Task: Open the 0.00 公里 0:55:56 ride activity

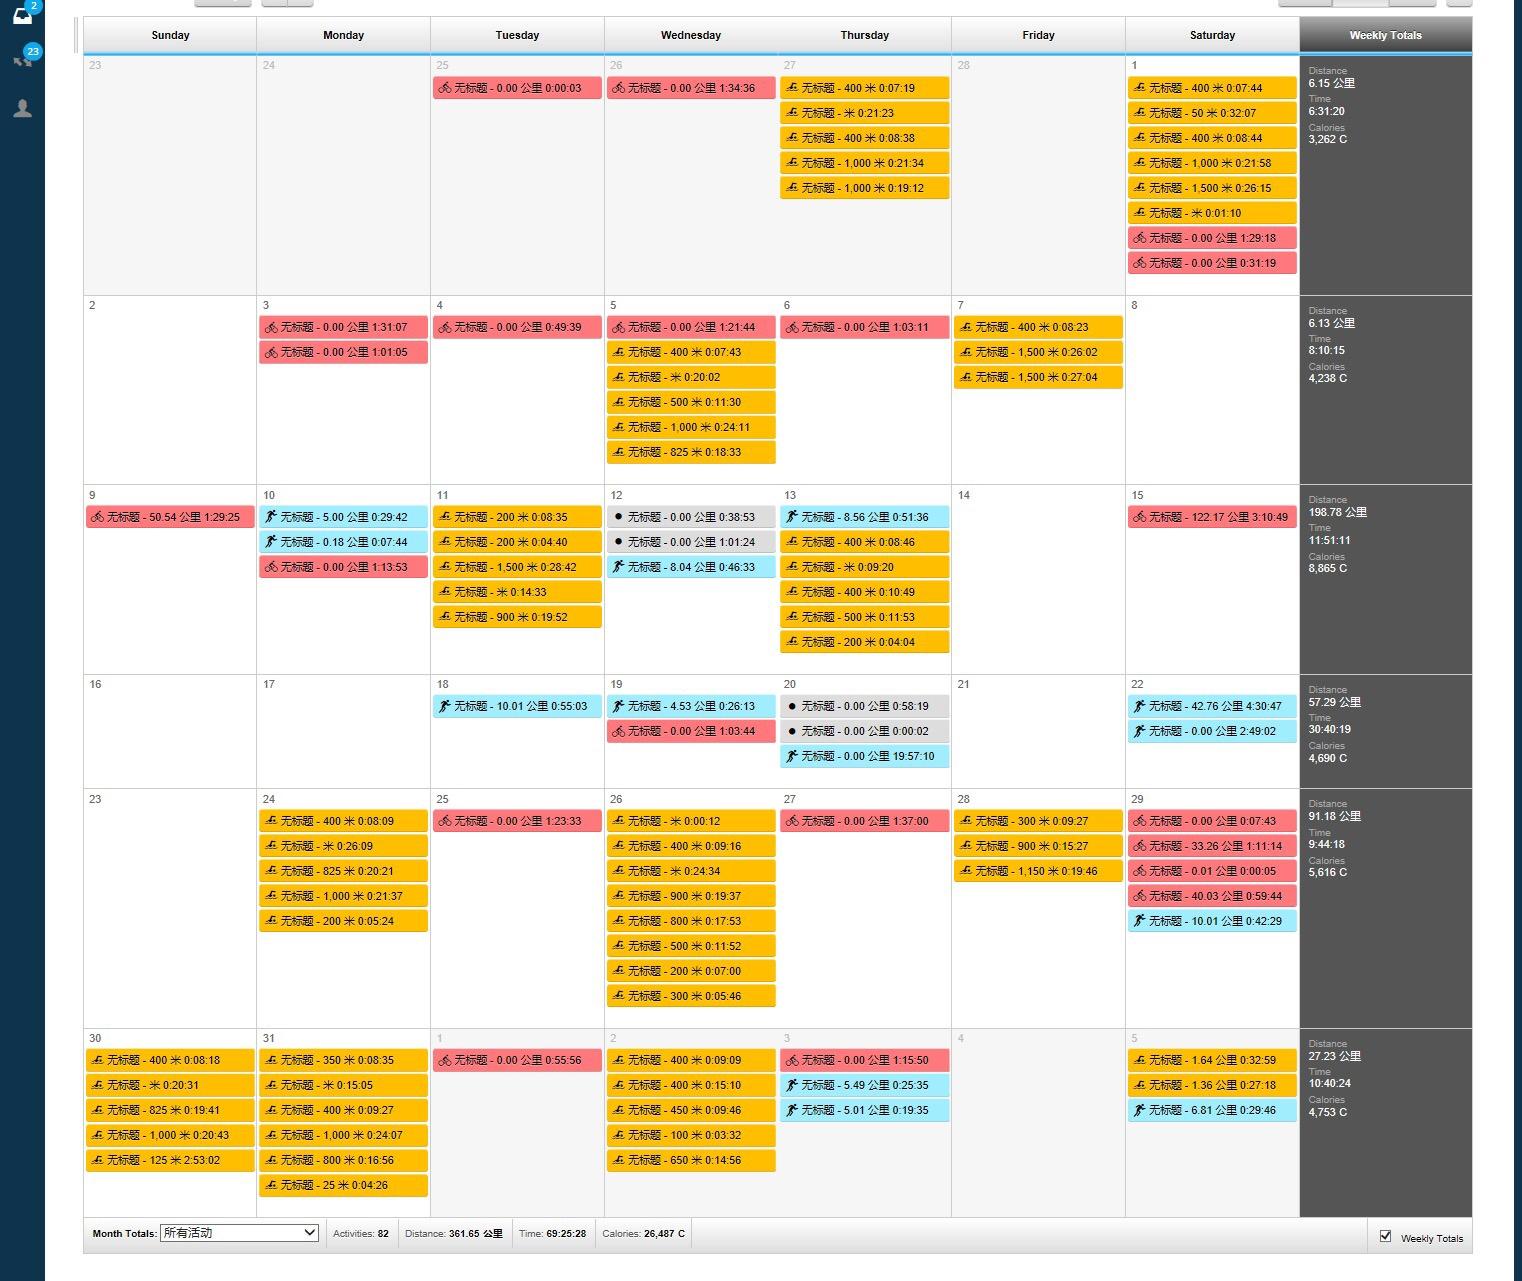Action: [x=517, y=1060]
